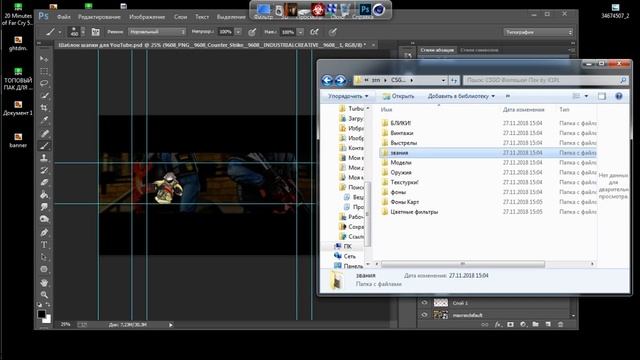Open Добавить в библиотеку dropdown
640x360 pixels.
click(x=461, y=96)
